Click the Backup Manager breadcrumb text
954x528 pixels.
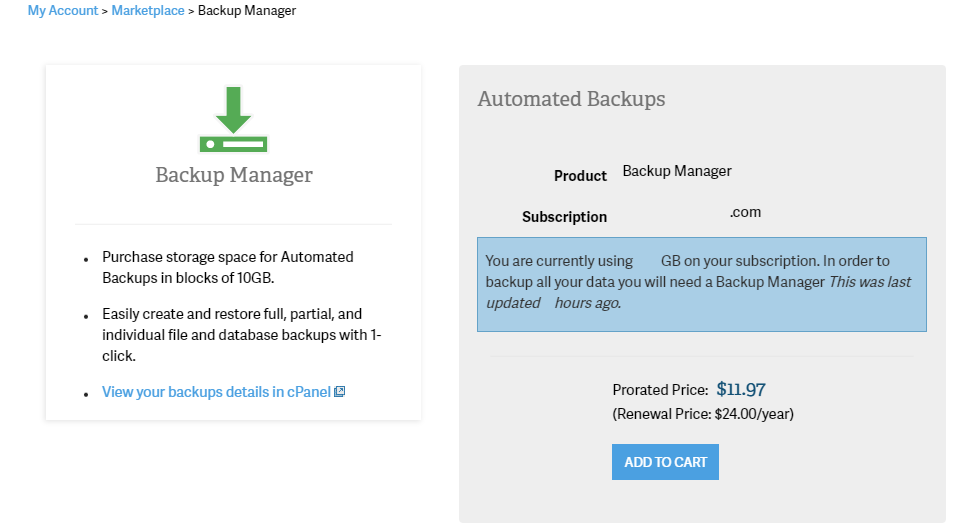click(246, 11)
